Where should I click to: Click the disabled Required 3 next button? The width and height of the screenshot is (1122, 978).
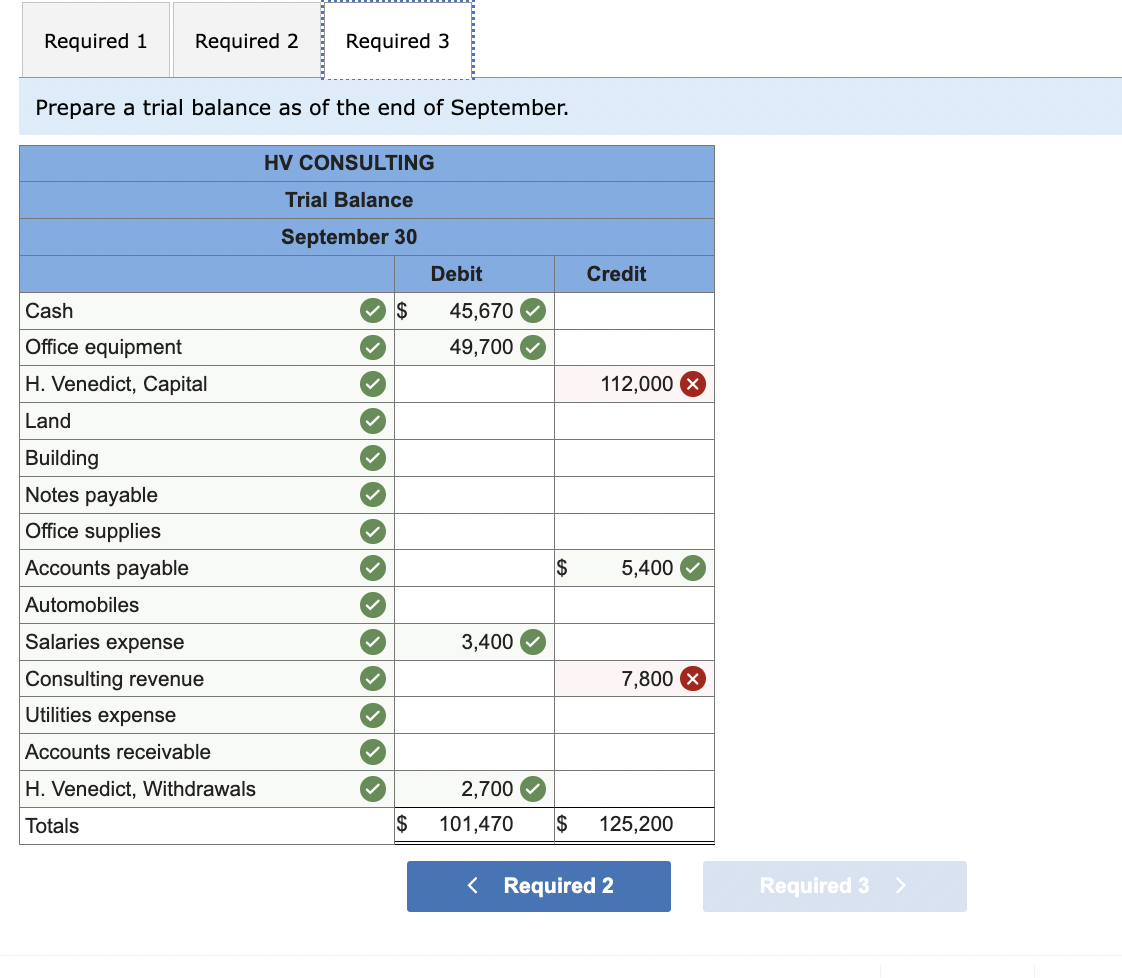[x=834, y=886]
